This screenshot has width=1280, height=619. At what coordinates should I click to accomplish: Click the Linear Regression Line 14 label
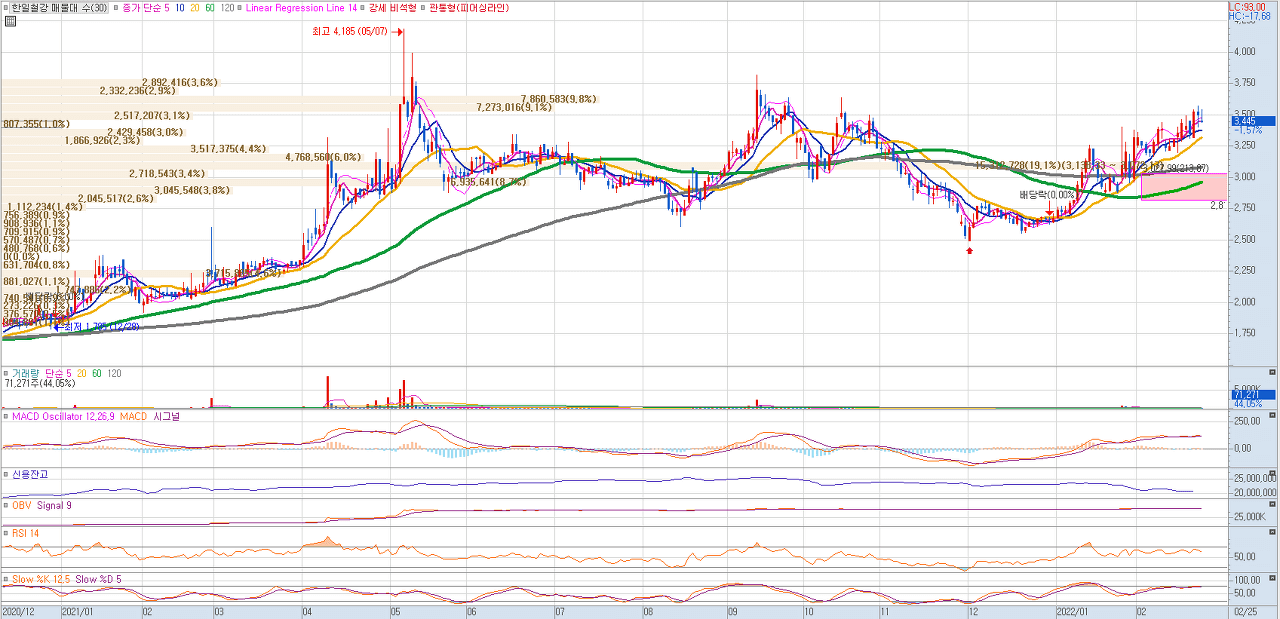[x=301, y=7]
